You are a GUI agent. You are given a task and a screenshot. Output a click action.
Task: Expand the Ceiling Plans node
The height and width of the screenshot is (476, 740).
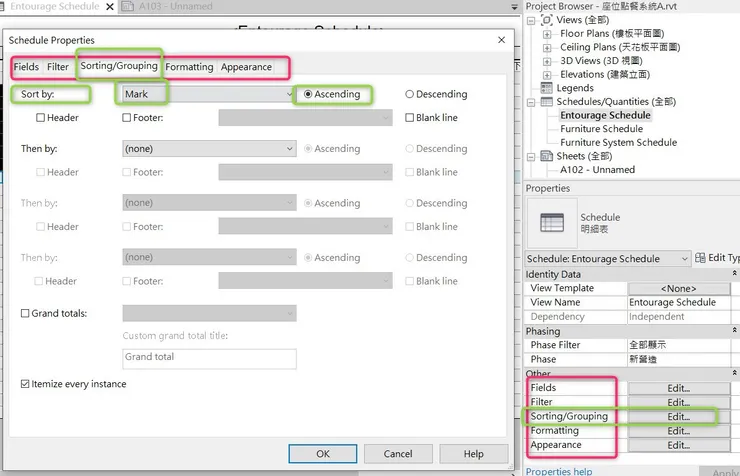(547, 48)
